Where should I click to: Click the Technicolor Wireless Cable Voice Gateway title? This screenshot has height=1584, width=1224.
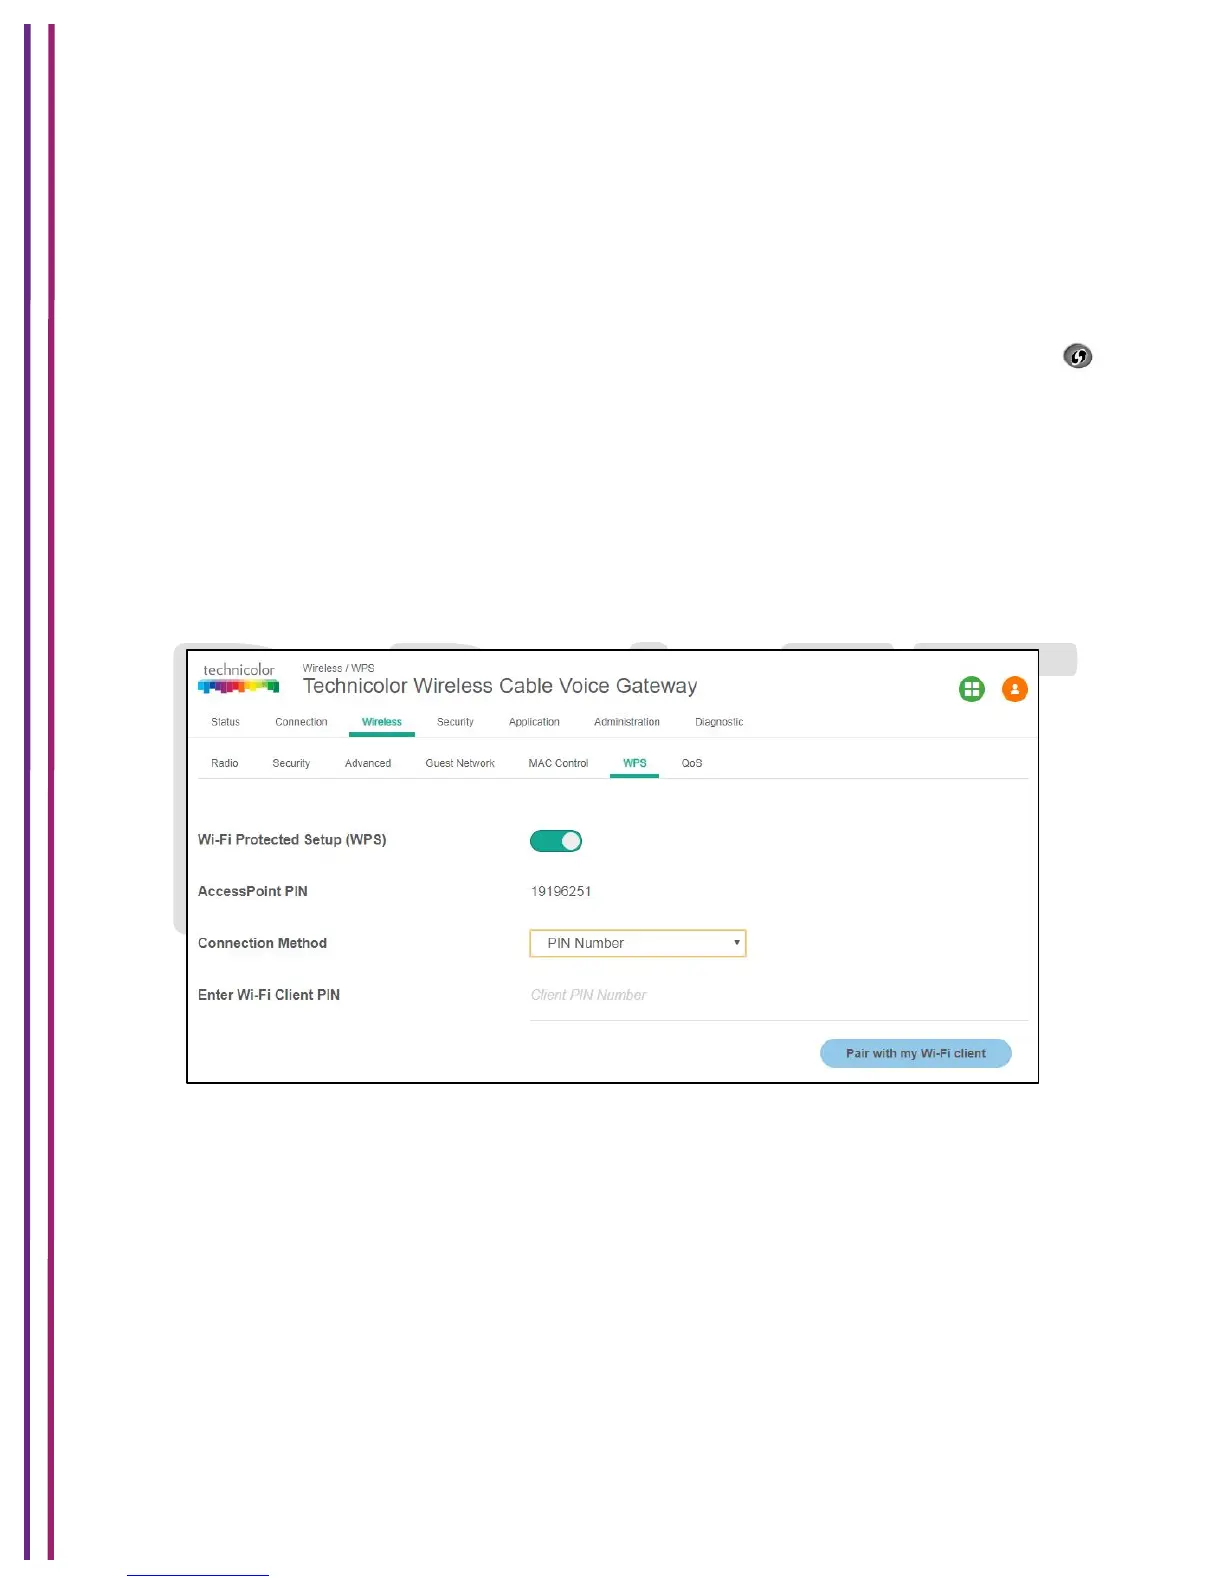[500, 686]
